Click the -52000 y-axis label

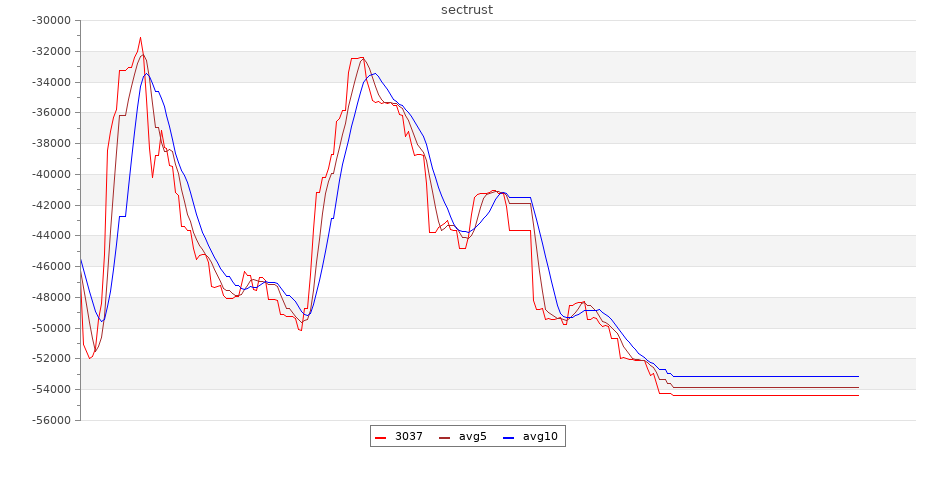pos(50,359)
